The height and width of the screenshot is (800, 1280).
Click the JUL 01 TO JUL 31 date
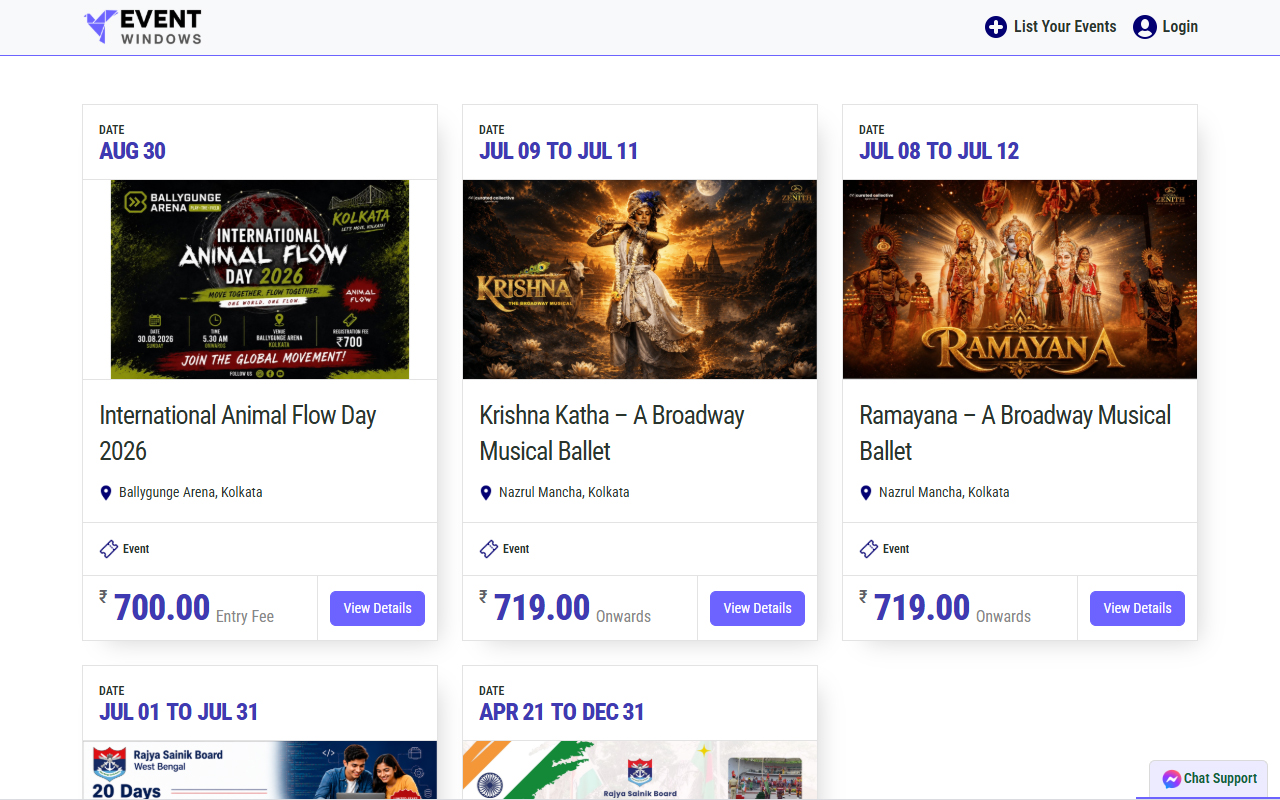click(179, 712)
